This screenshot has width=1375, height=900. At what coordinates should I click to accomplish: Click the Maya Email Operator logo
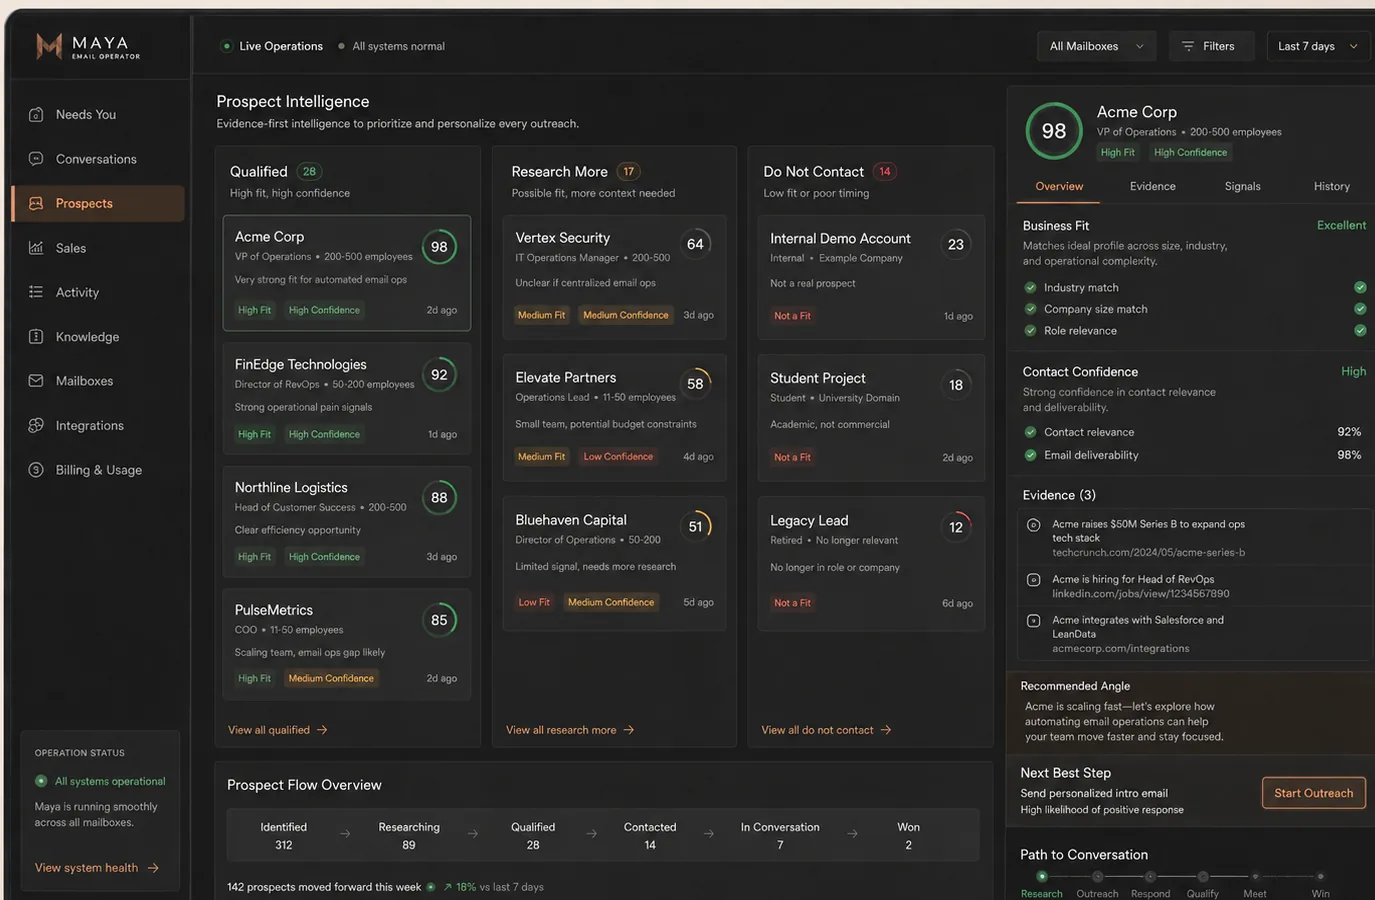click(88, 46)
